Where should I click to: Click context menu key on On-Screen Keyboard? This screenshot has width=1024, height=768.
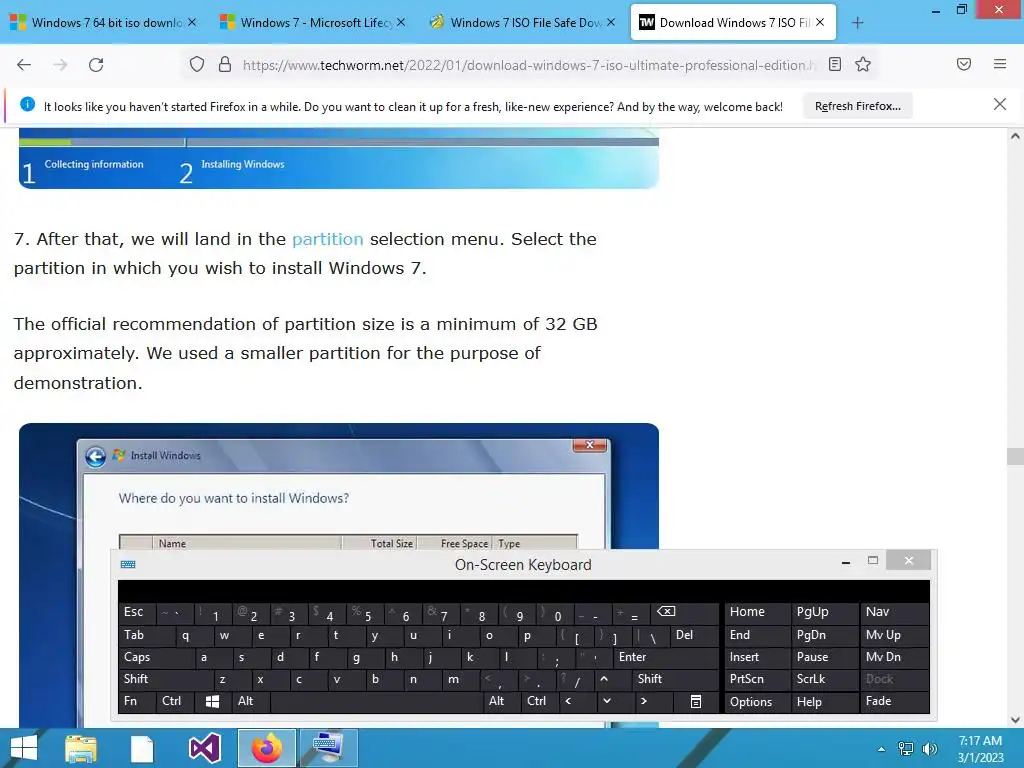tap(696, 701)
